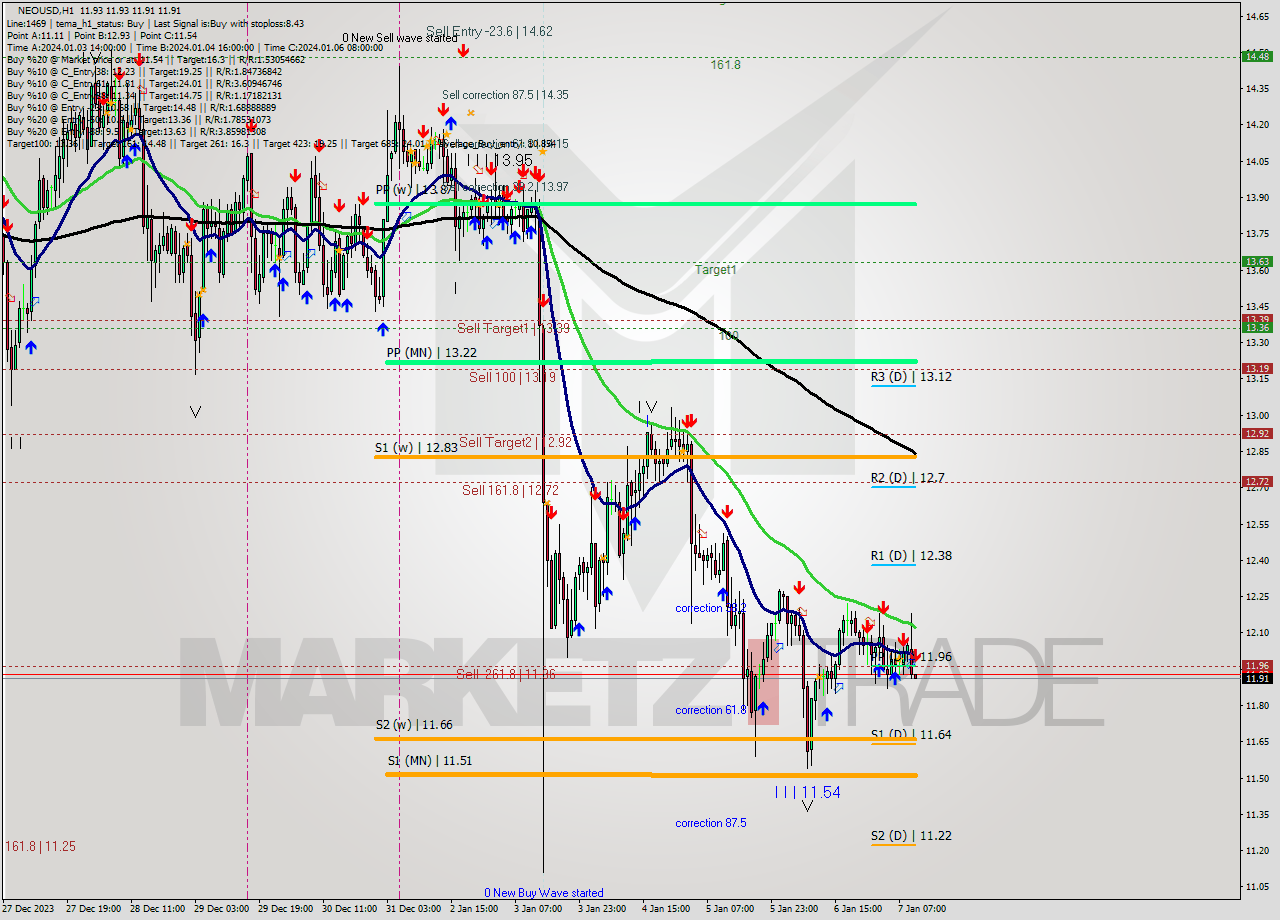Click the 'S1 (D) | 11.64' support label
1280x920 pixels.
click(911, 734)
